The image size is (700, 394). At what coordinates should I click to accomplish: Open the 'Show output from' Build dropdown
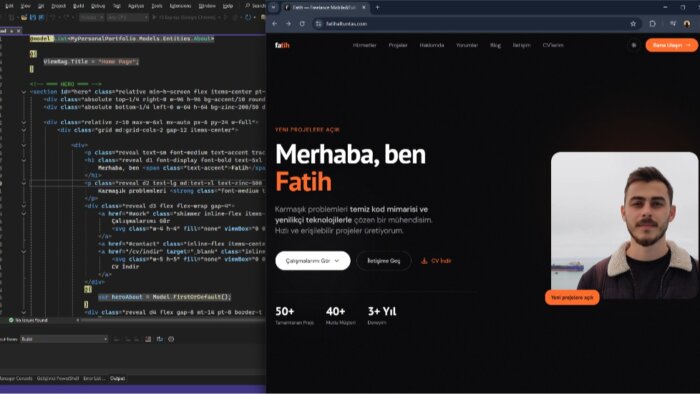(64, 339)
